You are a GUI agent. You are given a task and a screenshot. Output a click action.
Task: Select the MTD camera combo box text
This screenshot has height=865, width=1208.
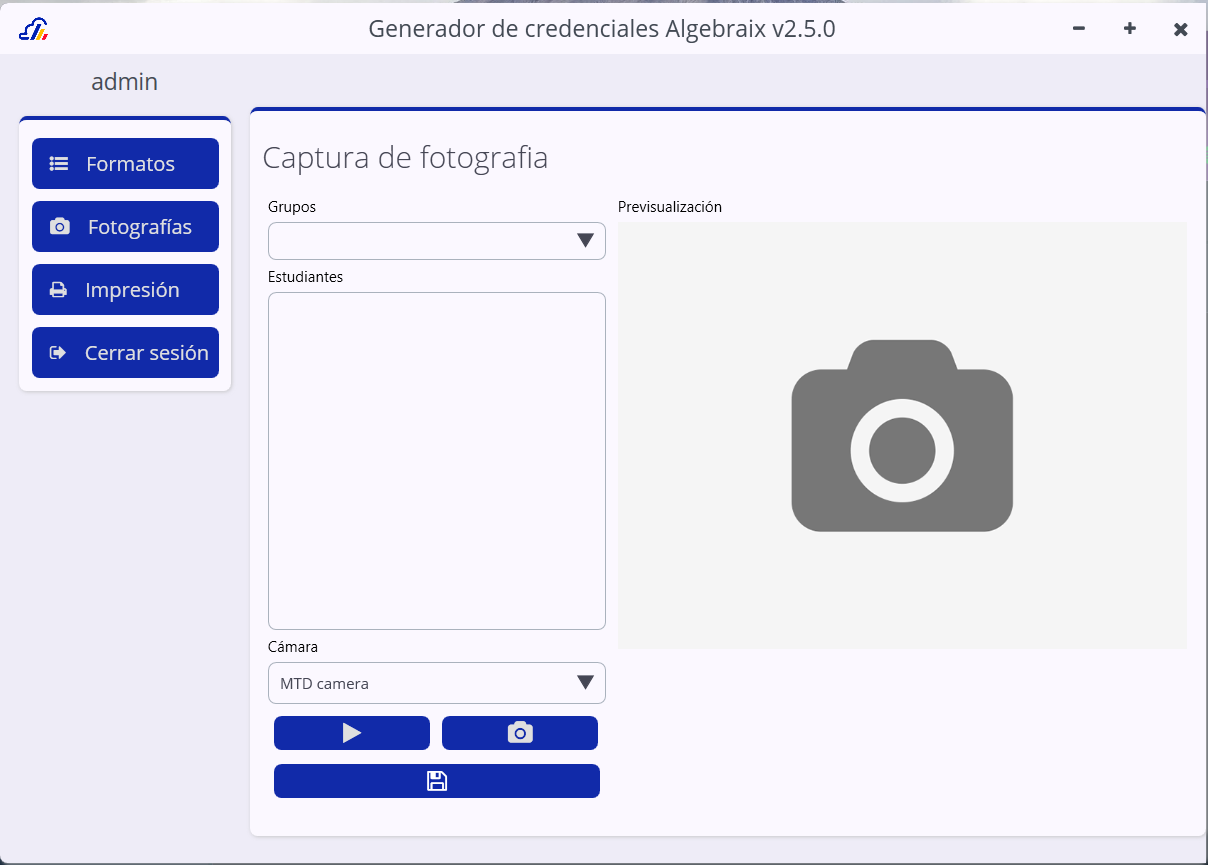pos(325,684)
